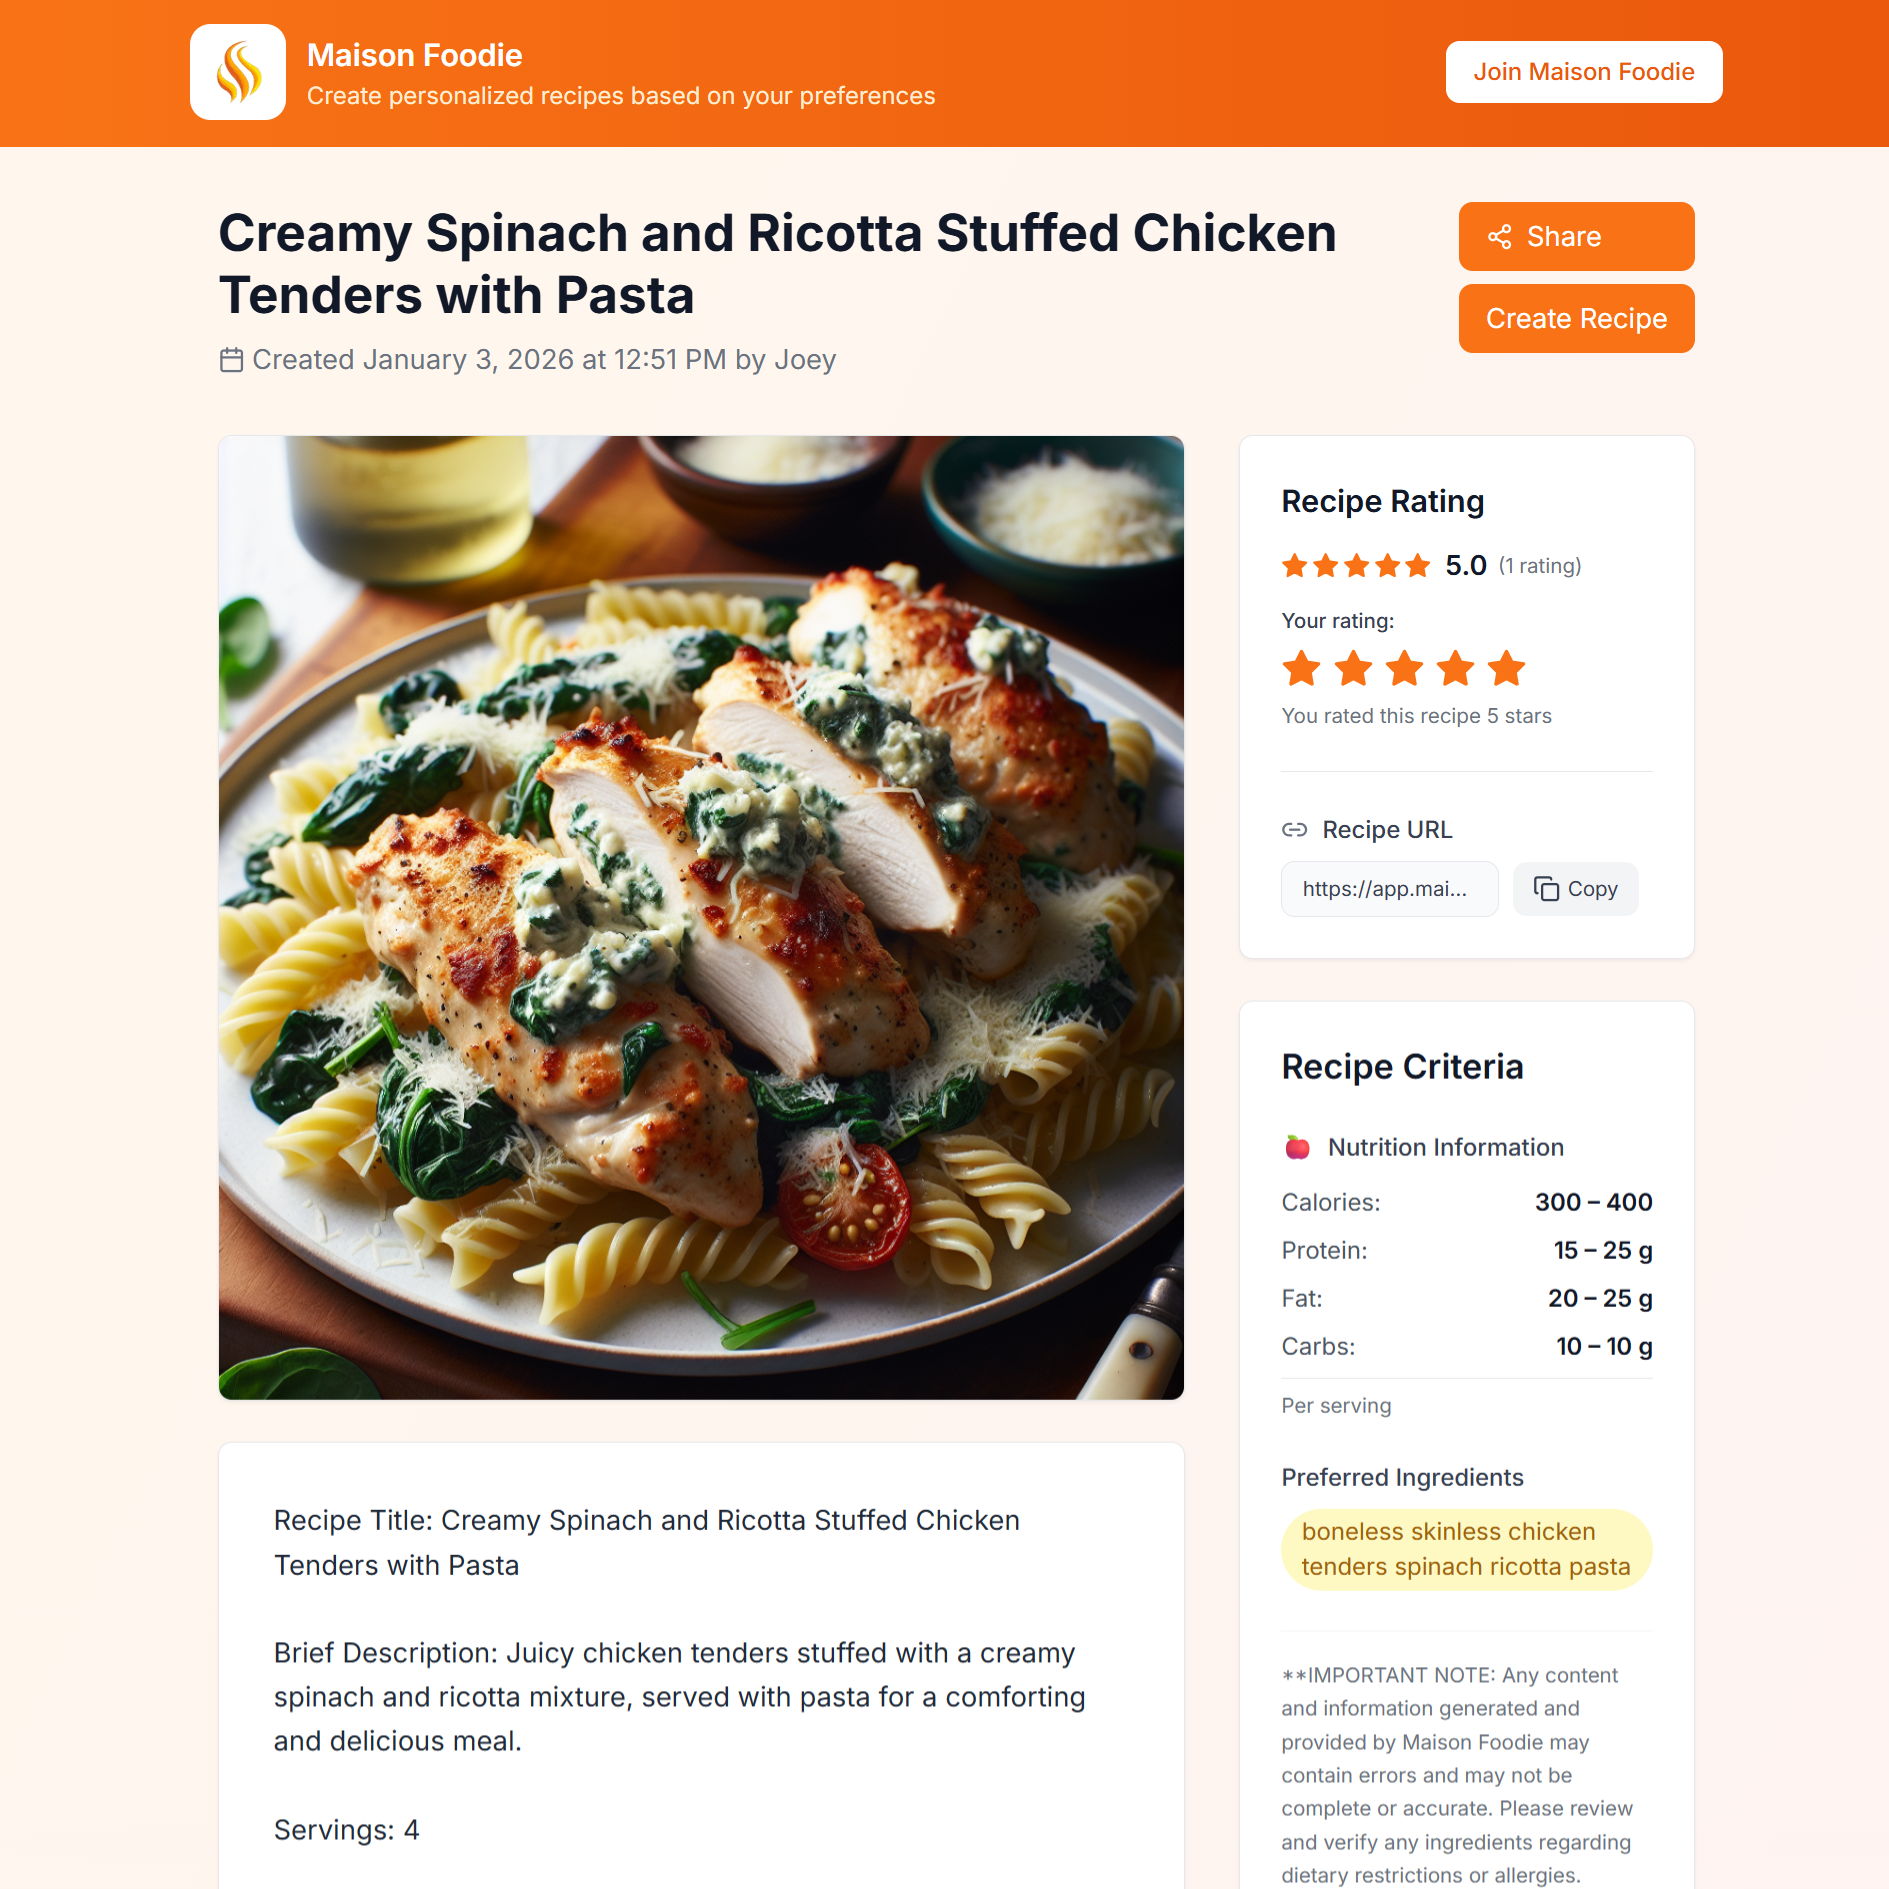Click the chain link icon next to Recipe URL
This screenshot has height=1889, width=1889.
(x=1294, y=829)
